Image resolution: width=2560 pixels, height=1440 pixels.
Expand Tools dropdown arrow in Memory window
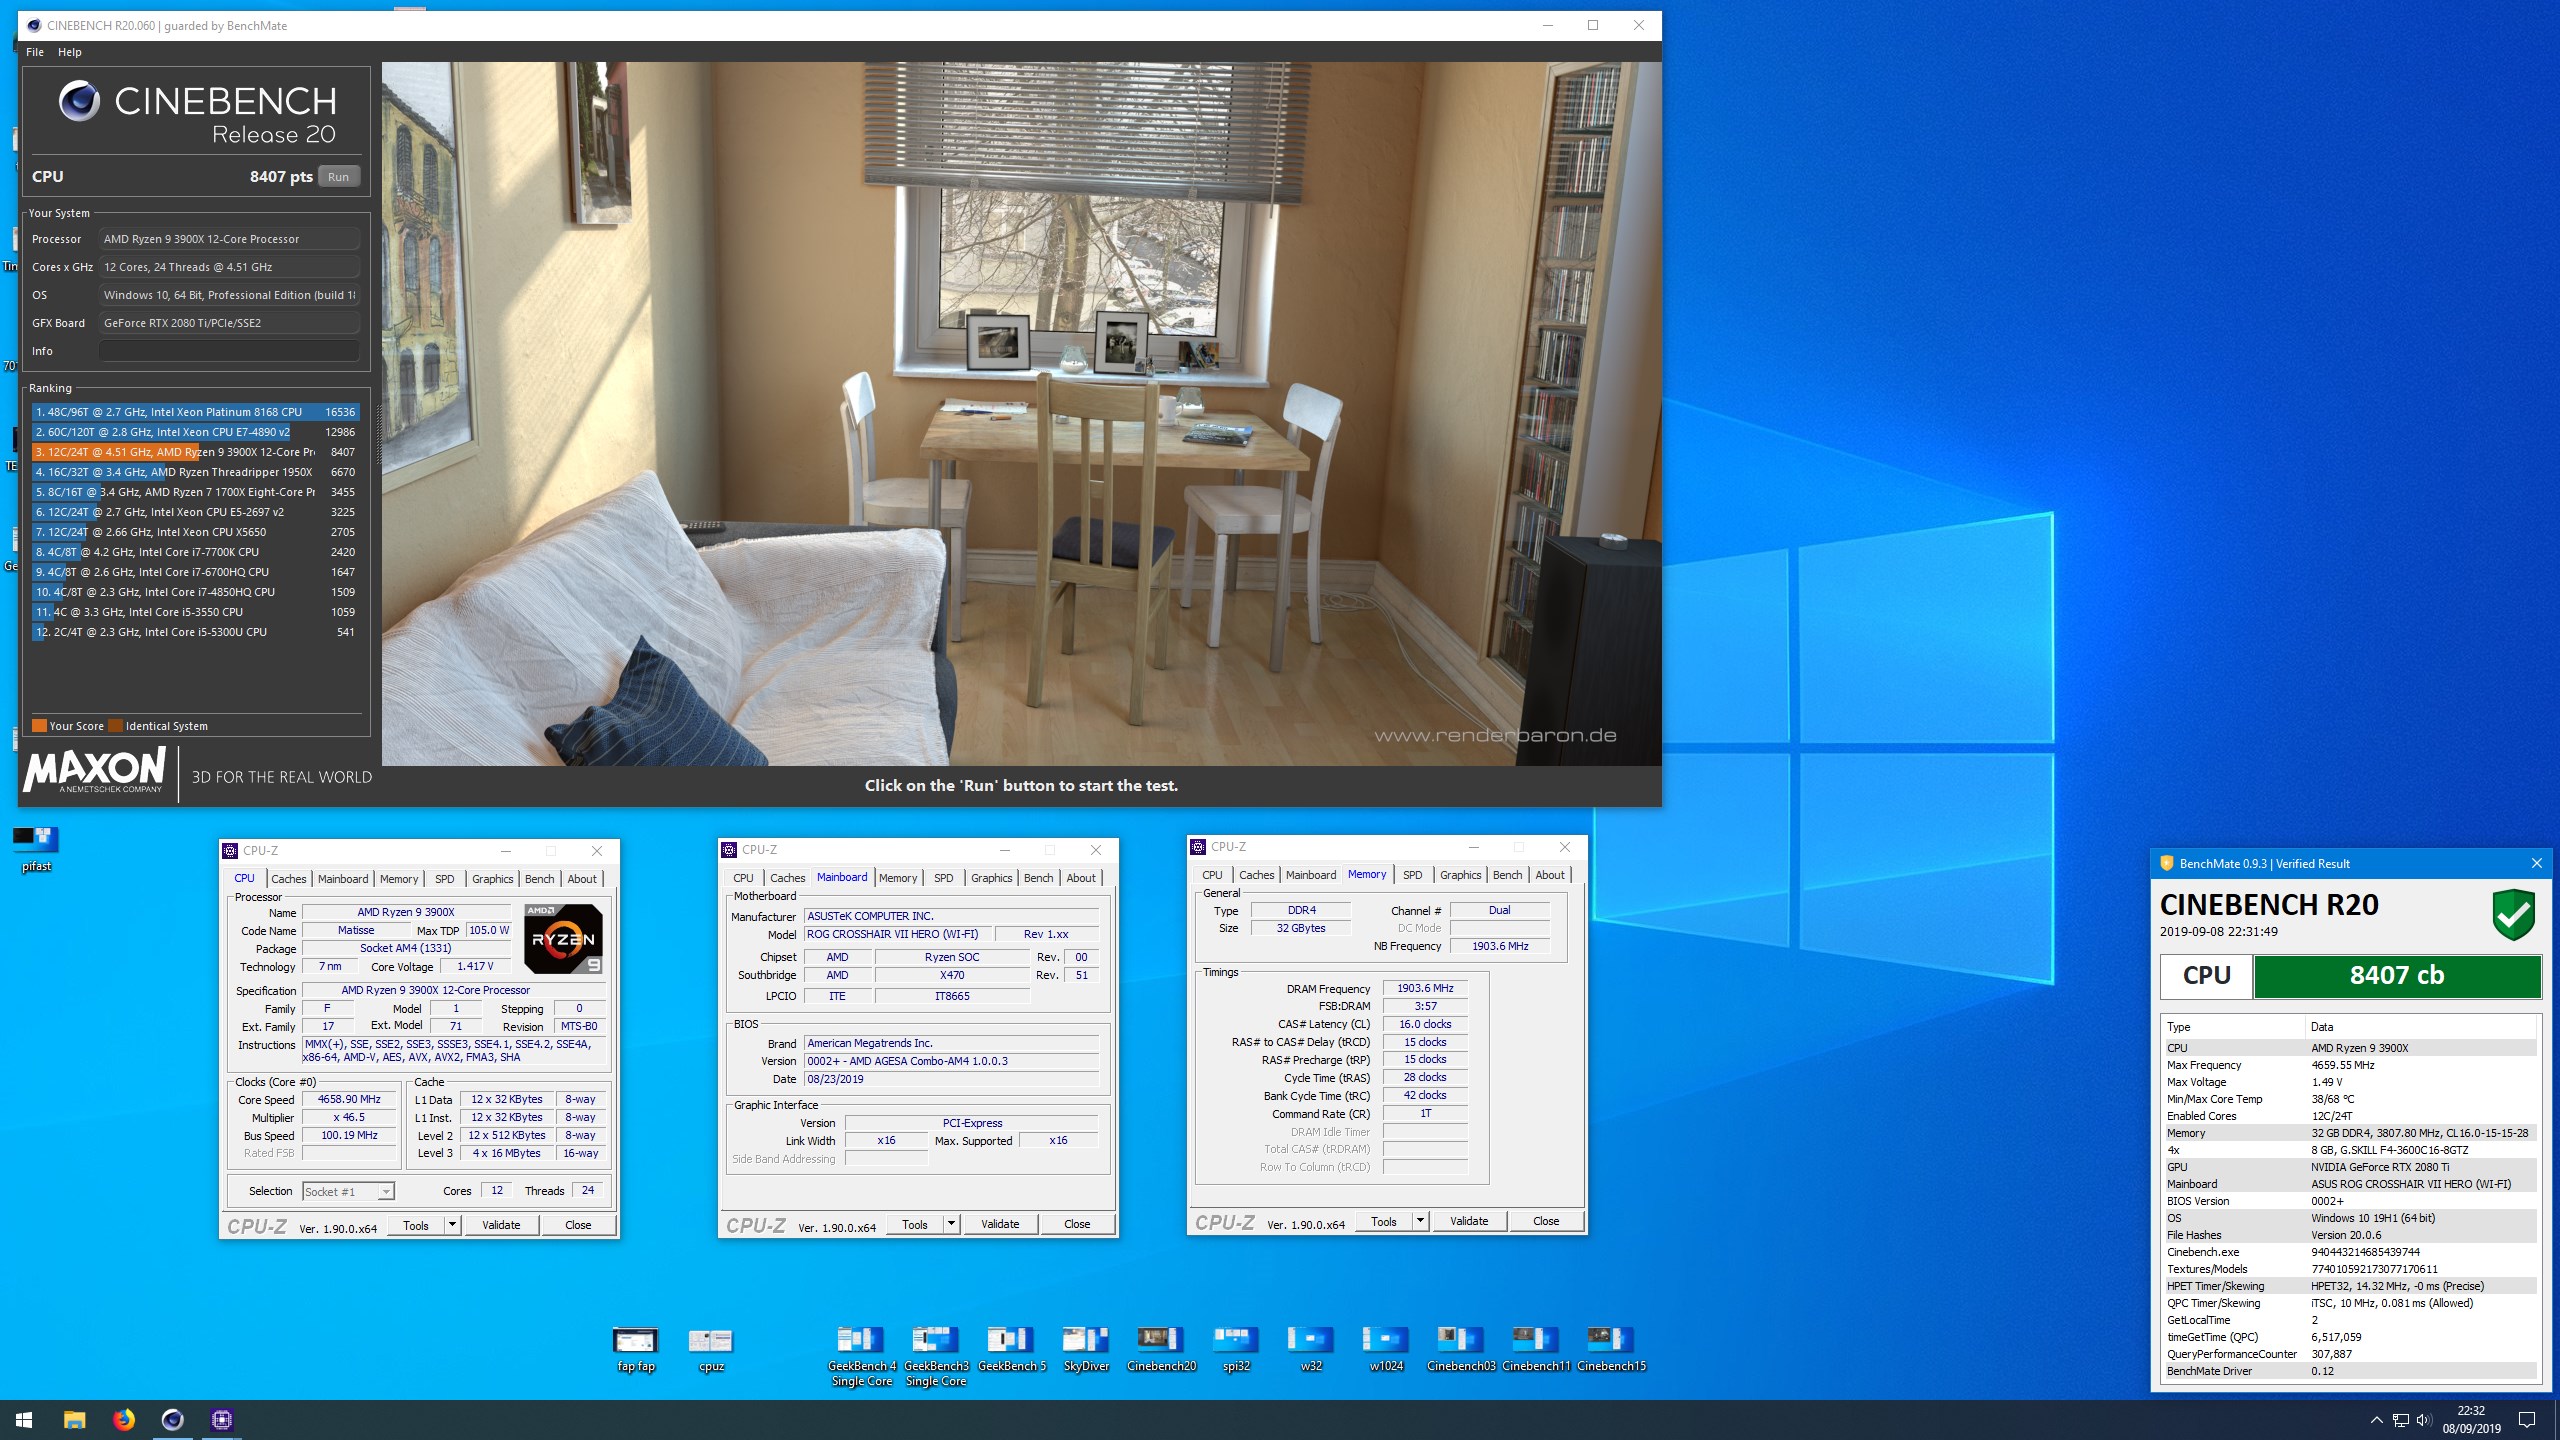pos(1419,1221)
